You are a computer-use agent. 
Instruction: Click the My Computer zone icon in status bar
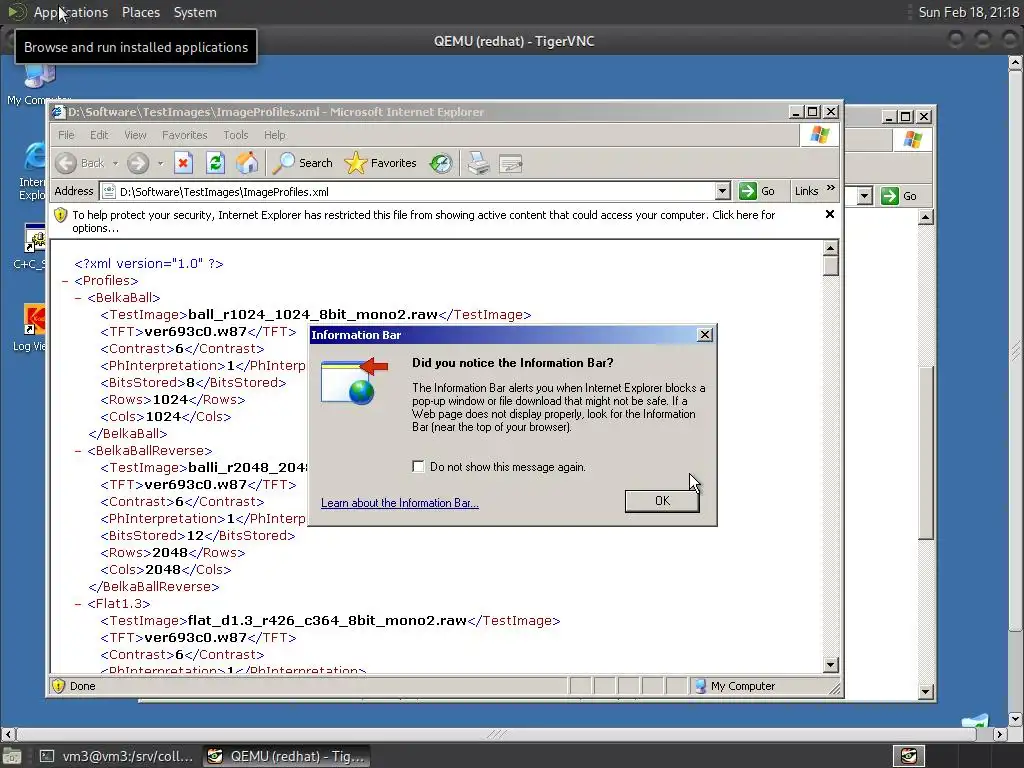[700, 686]
